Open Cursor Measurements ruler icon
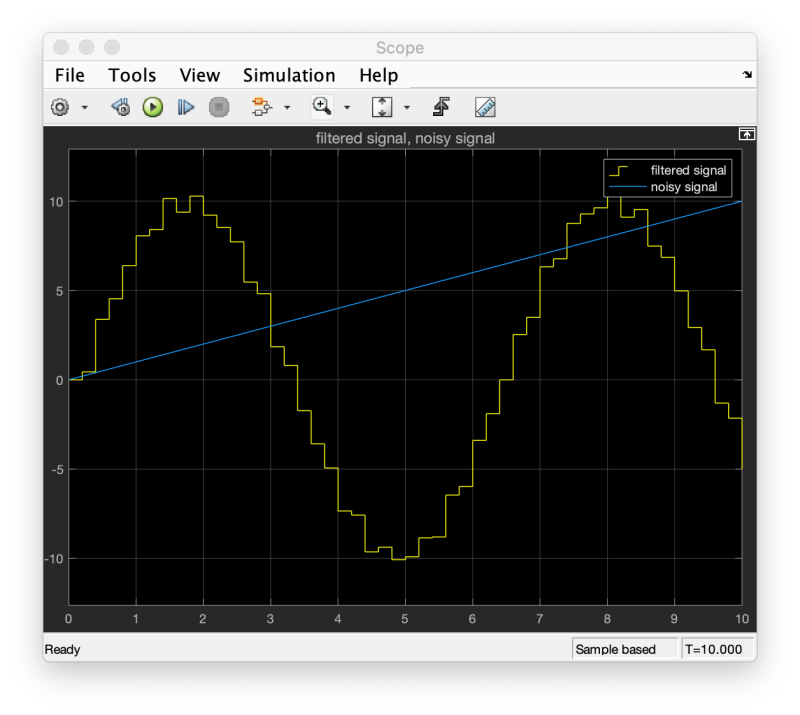800x715 pixels. pos(485,107)
